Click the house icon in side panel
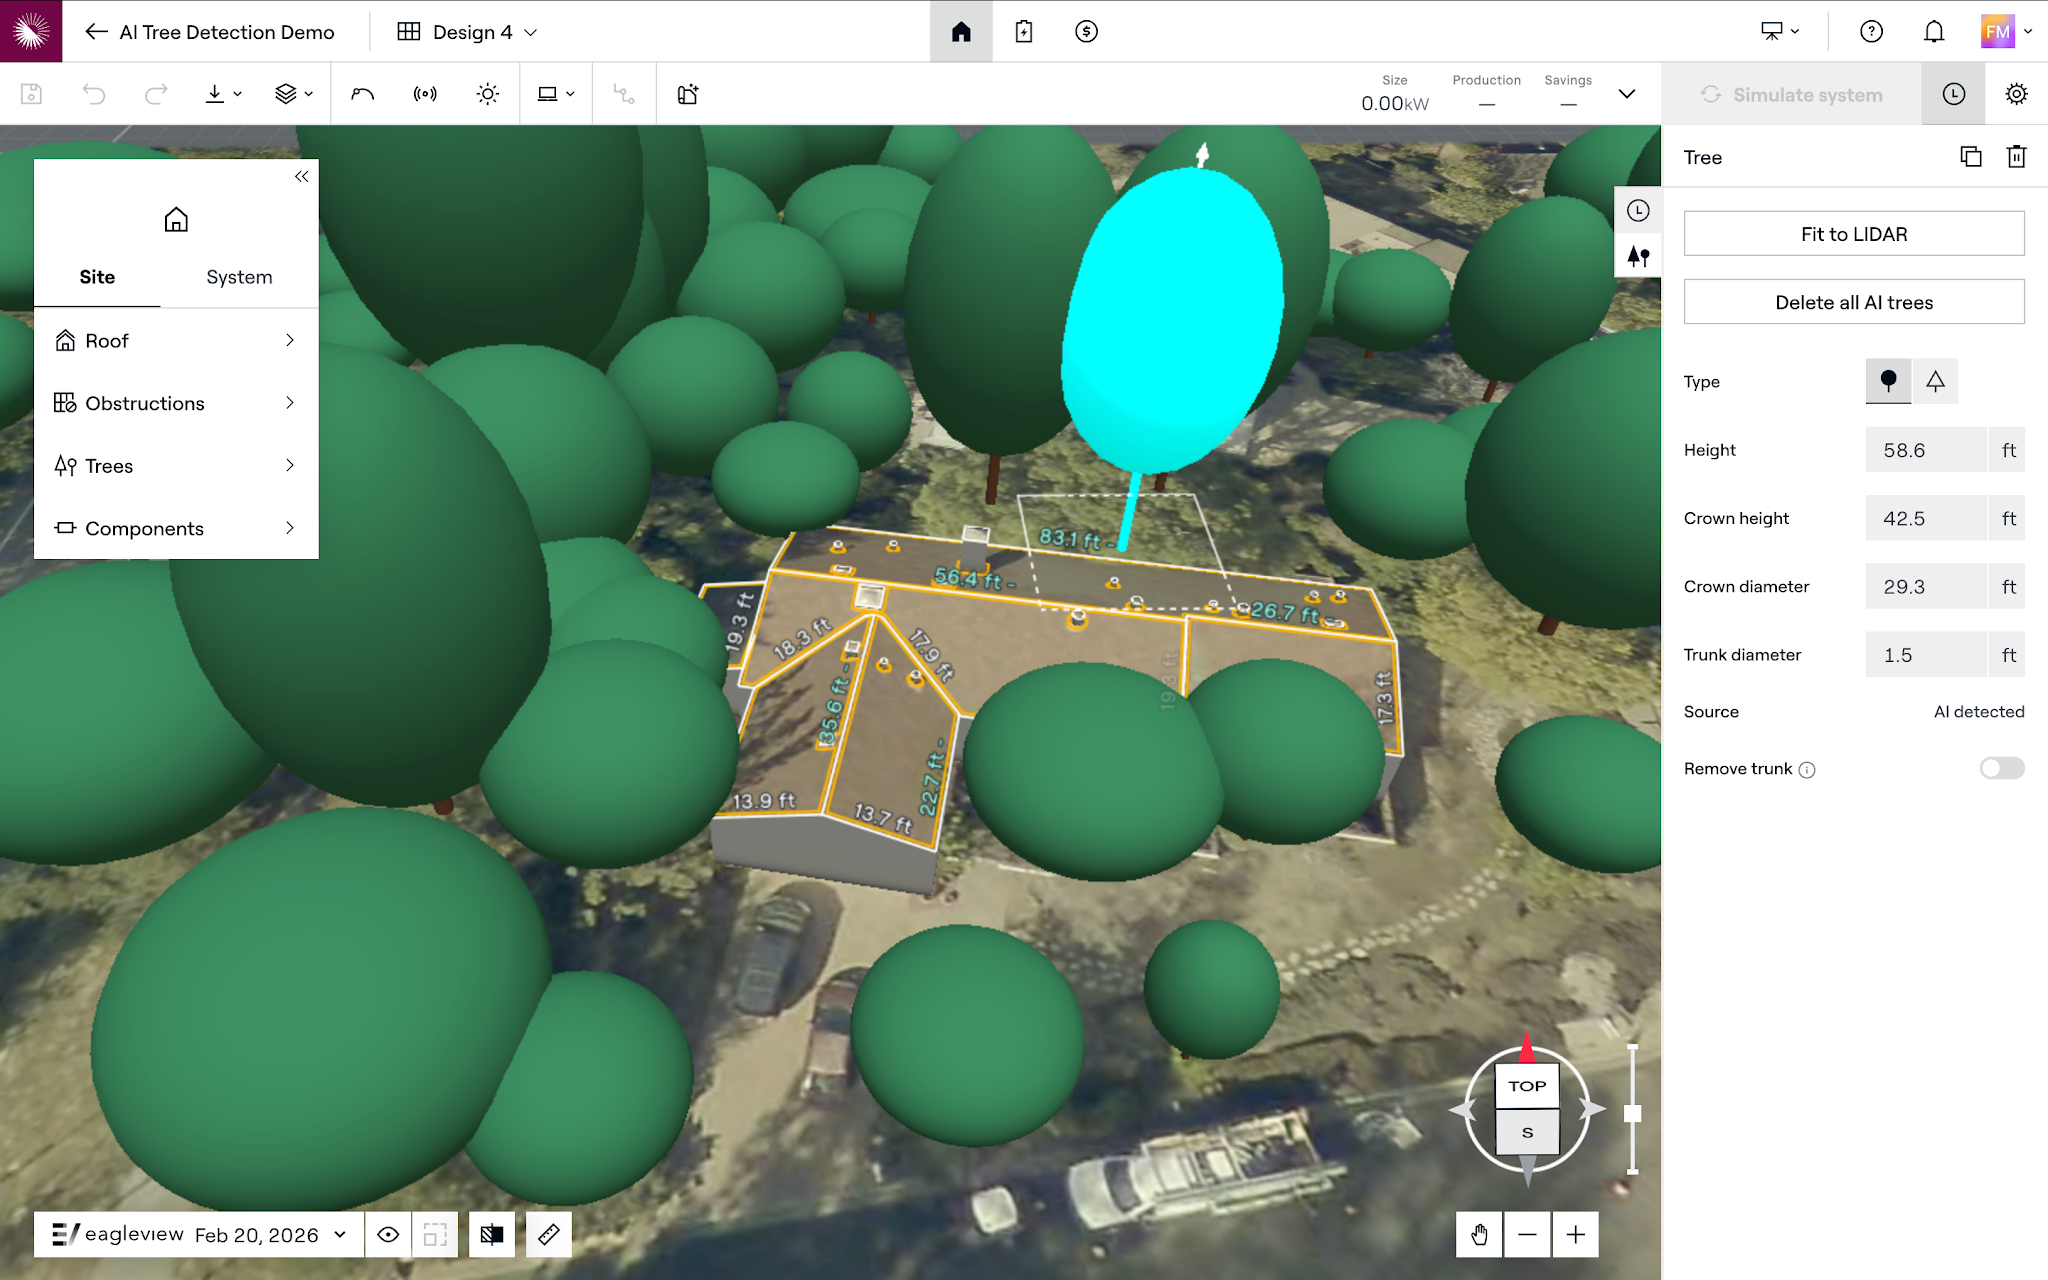 tap(176, 220)
